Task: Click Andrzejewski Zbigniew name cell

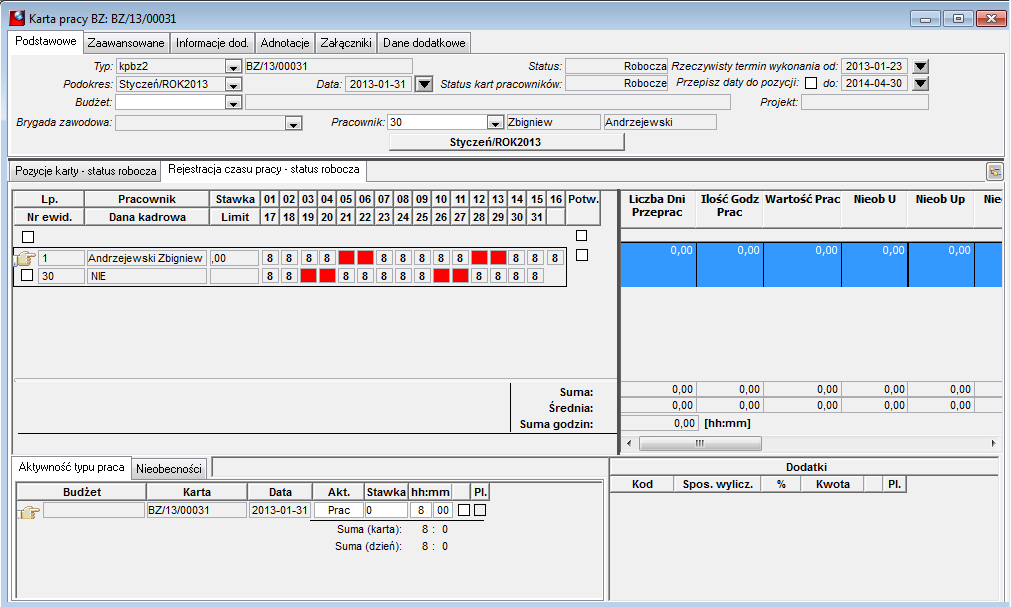Action: pyautogui.click(x=146, y=258)
